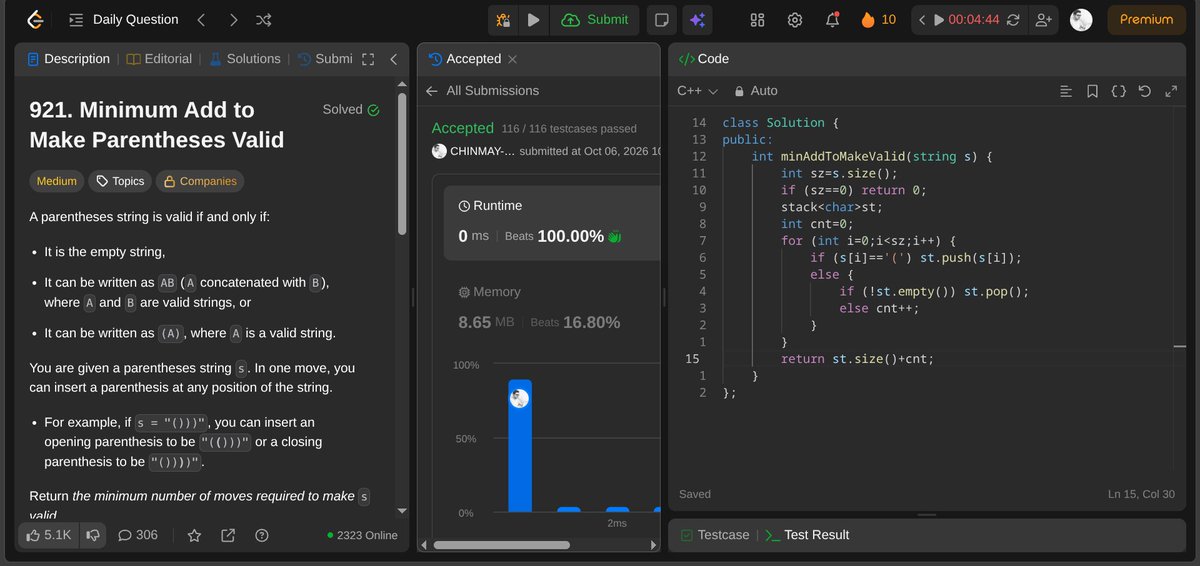
Task: Open the notes sticky icon
Action: 661,19
